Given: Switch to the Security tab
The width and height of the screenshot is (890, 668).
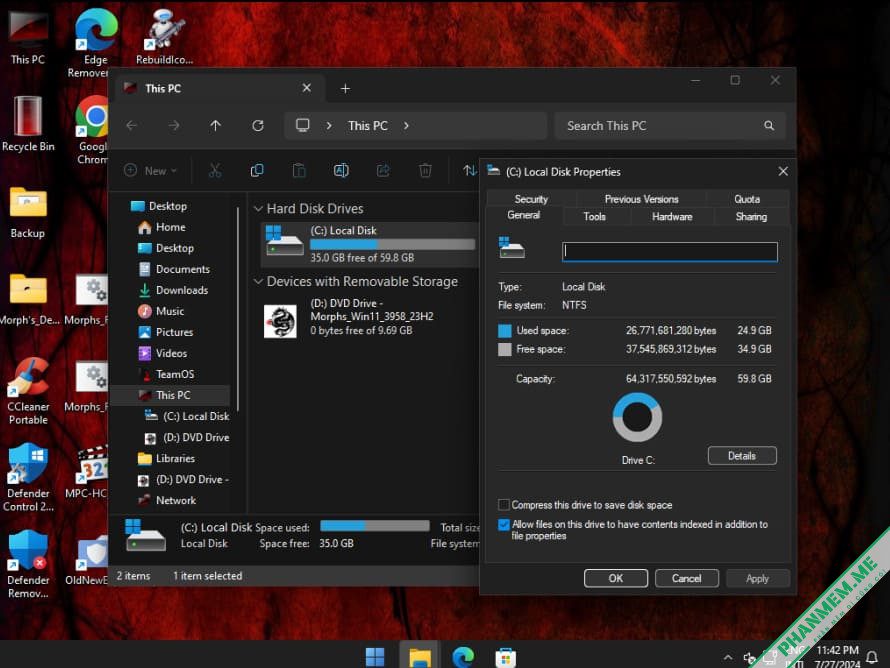Looking at the screenshot, I should pos(531,199).
